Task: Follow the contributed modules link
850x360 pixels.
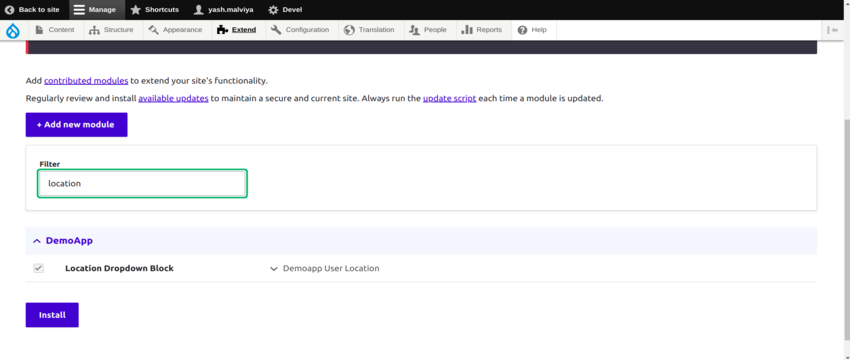Action: [86, 81]
